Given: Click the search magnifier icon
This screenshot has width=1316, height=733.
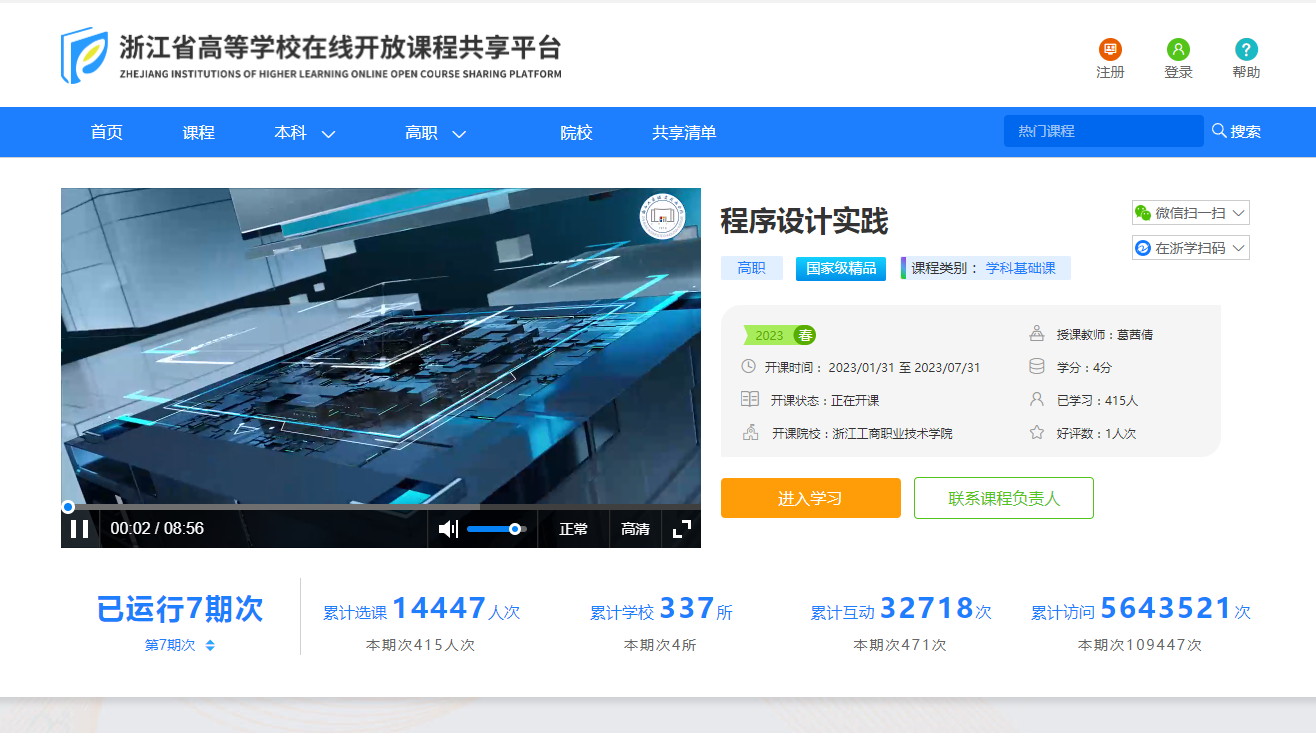Looking at the screenshot, I should 1219,131.
